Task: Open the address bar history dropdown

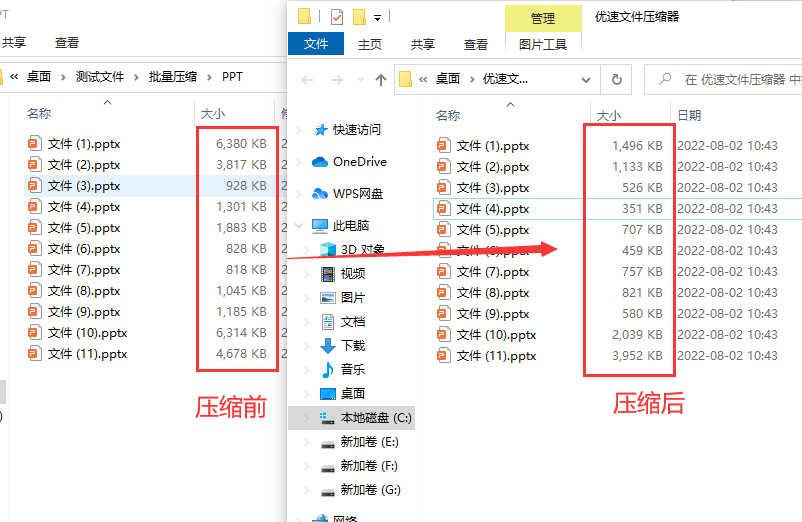Action: point(586,80)
